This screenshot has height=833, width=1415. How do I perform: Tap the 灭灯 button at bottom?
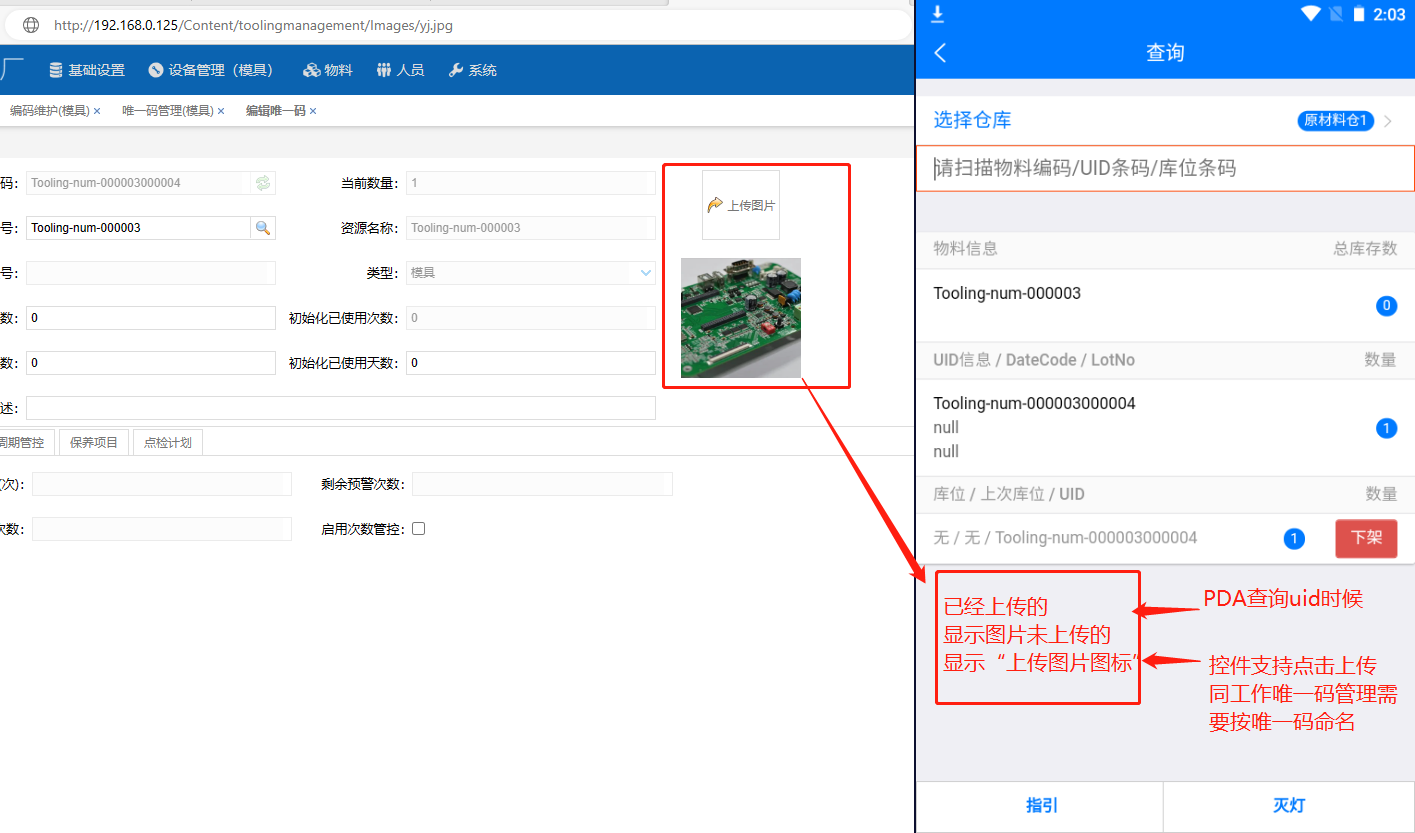pos(1288,806)
